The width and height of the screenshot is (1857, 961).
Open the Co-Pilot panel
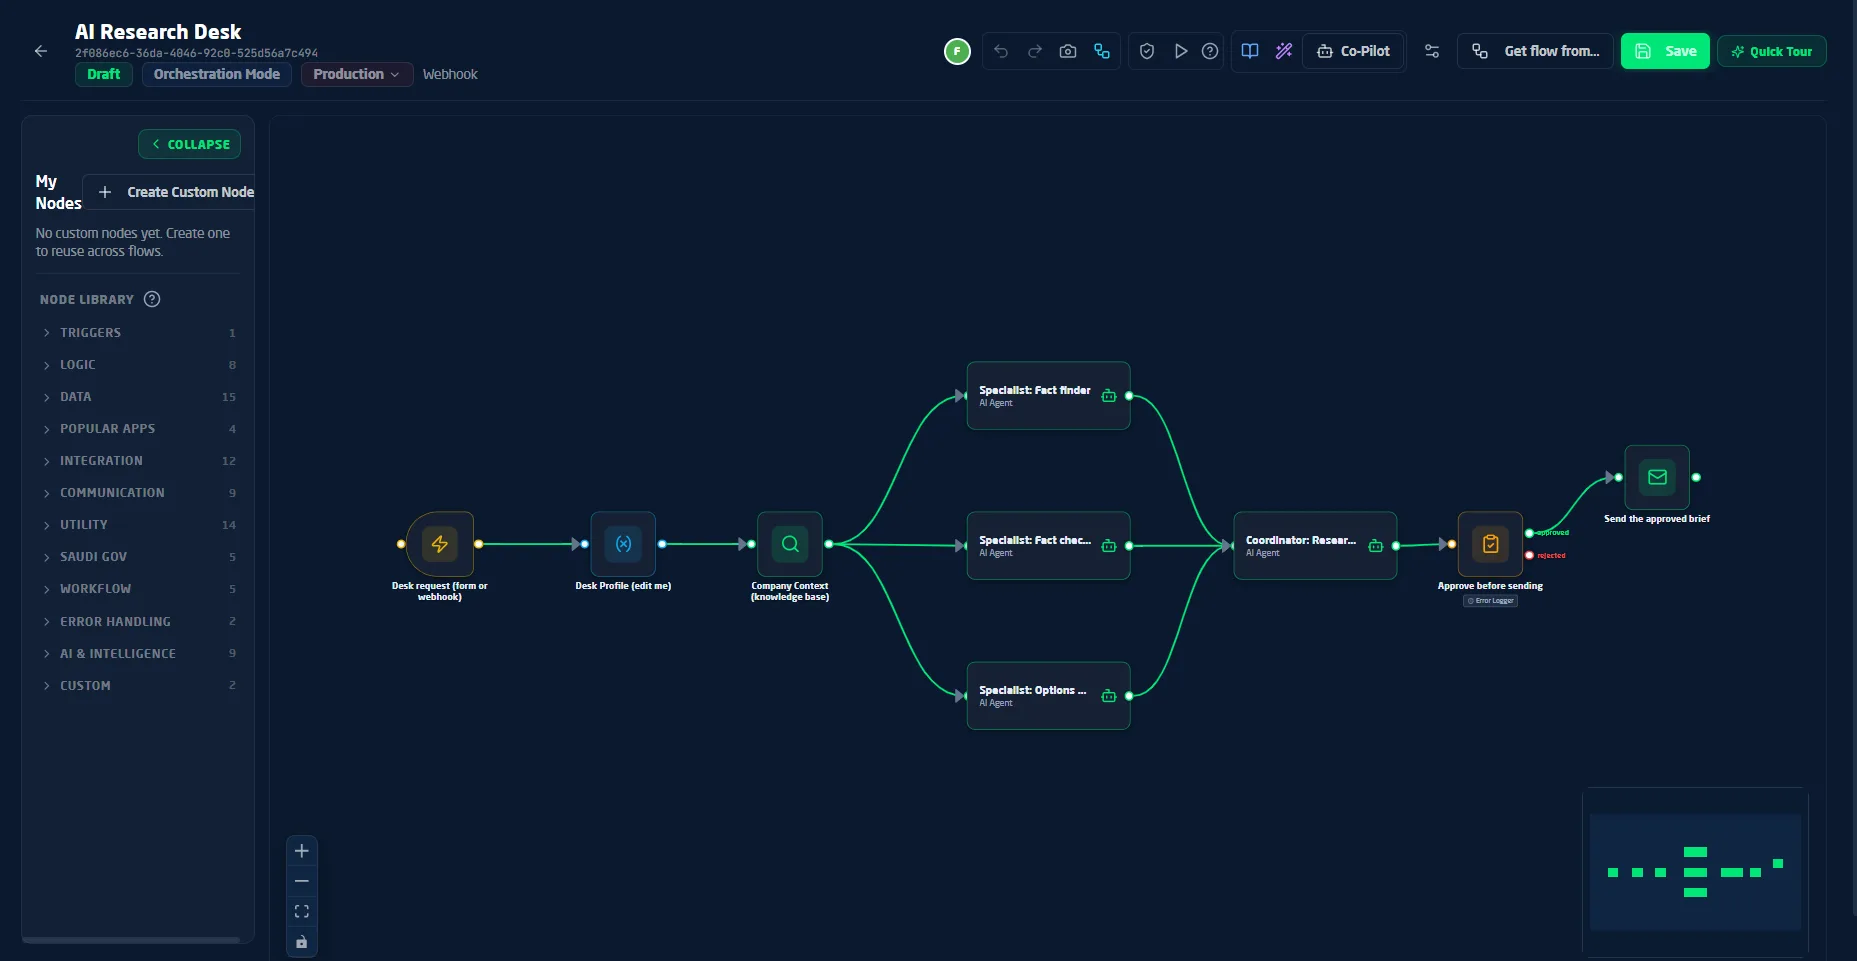point(1354,51)
